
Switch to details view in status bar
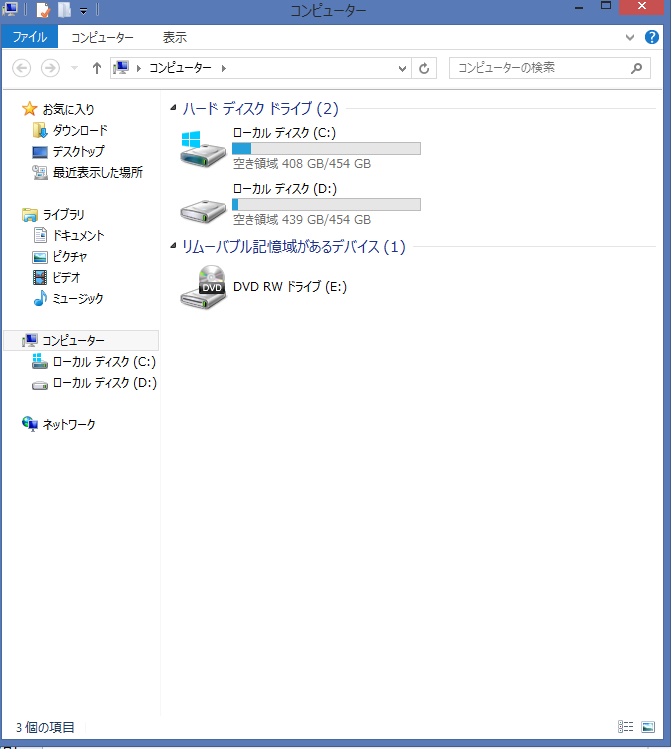pos(625,727)
